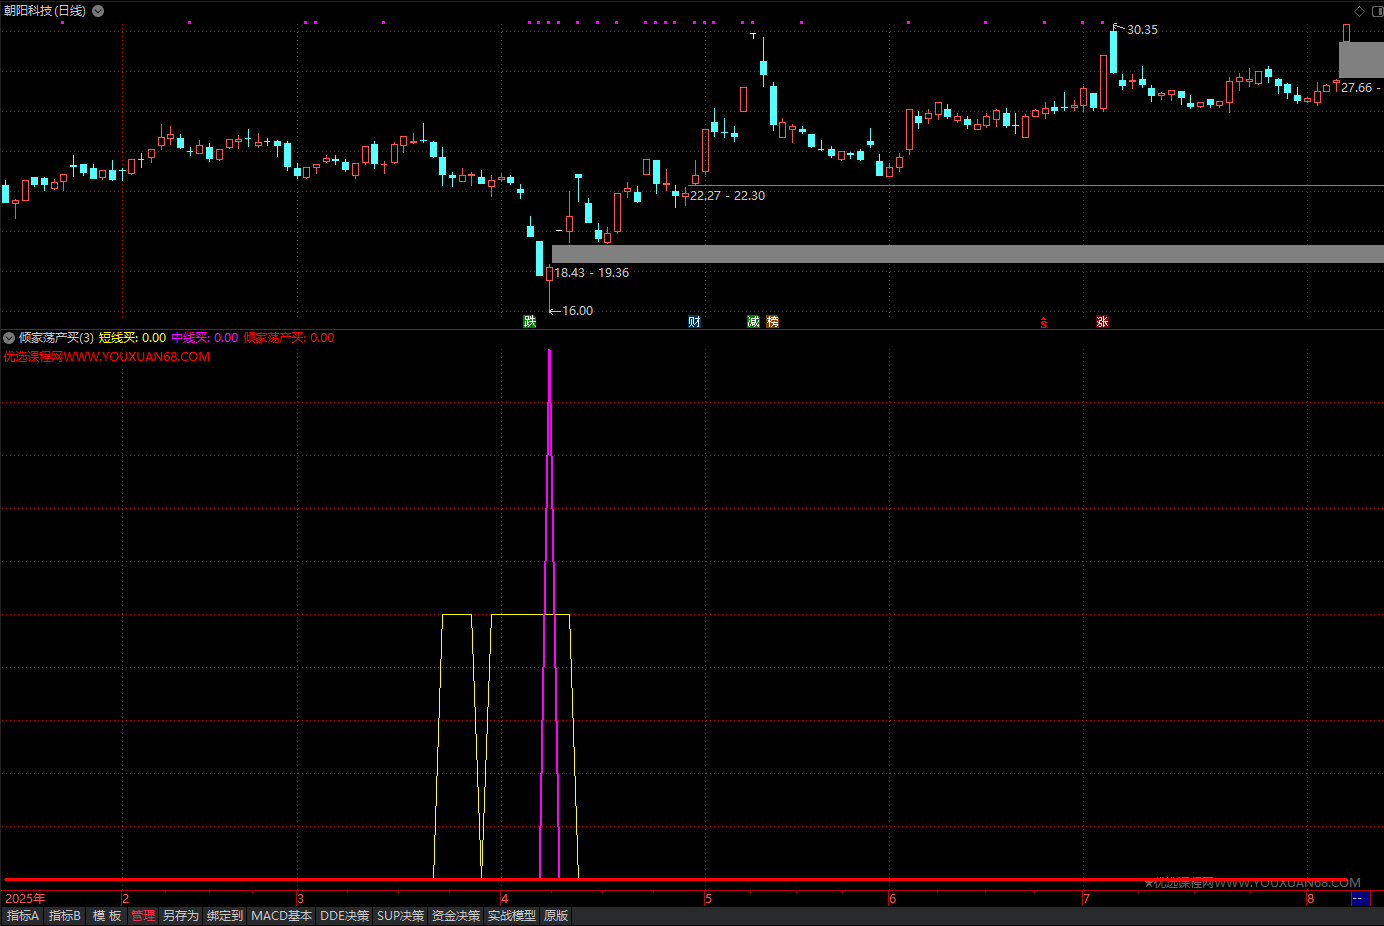This screenshot has height=926, width=1384.
Task: Click the blue box at timeline's right end
Action: point(1359,898)
